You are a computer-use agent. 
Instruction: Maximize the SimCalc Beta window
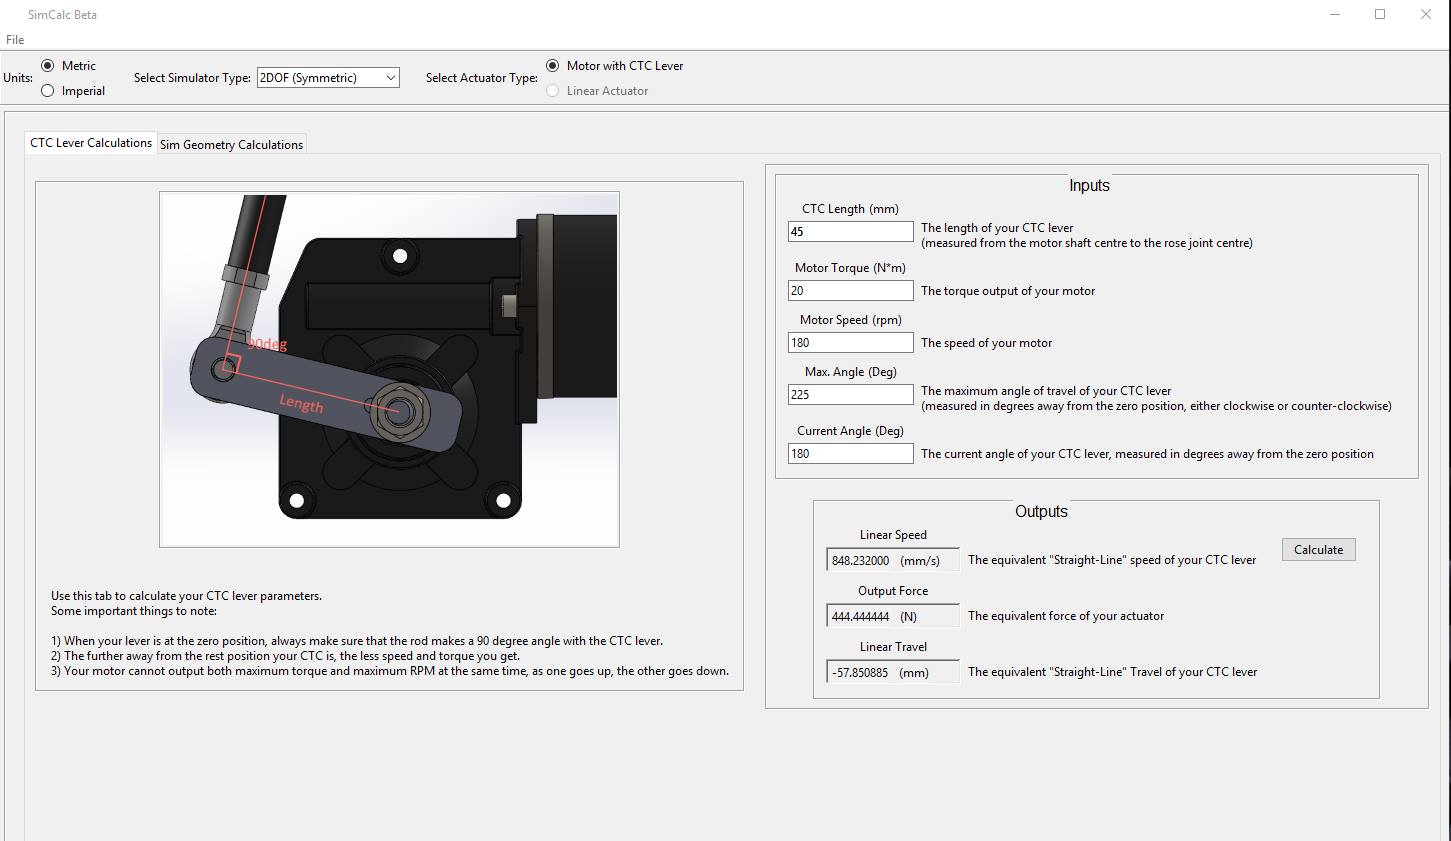click(1380, 14)
